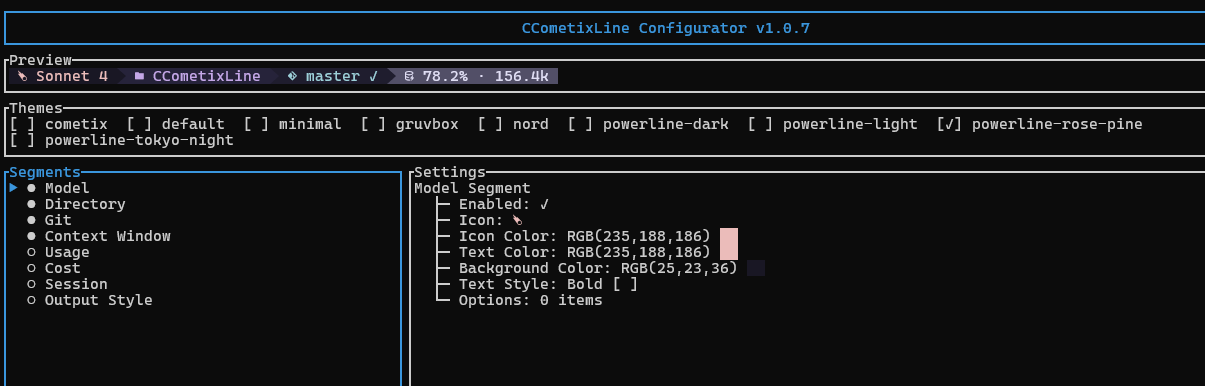
Task: Expand the Options: 0 items row
Action: tap(530, 300)
